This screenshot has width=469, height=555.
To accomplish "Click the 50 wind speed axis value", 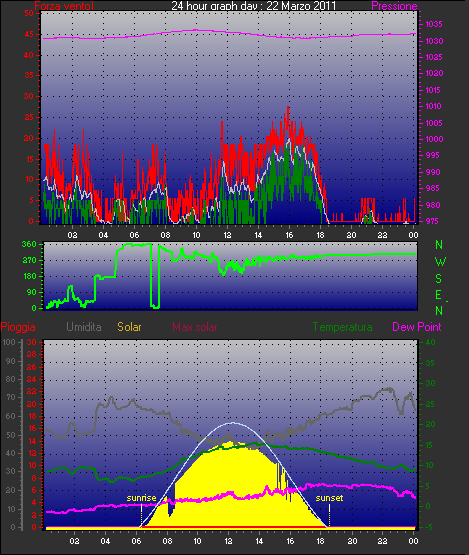I will tap(29, 13).
